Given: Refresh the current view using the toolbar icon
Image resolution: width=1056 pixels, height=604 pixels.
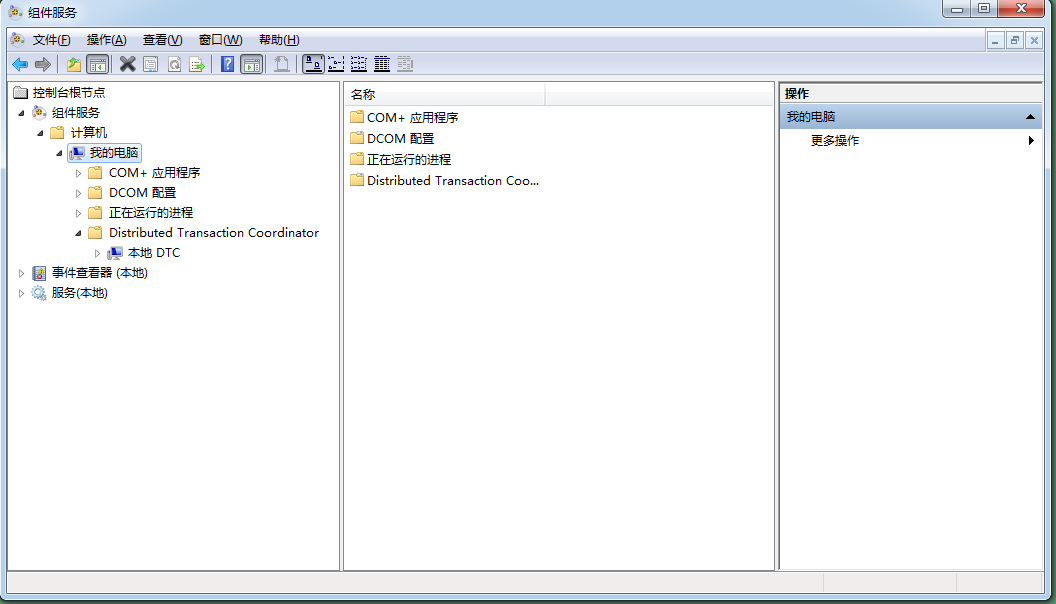Looking at the screenshot, I should tap(174, 64).
